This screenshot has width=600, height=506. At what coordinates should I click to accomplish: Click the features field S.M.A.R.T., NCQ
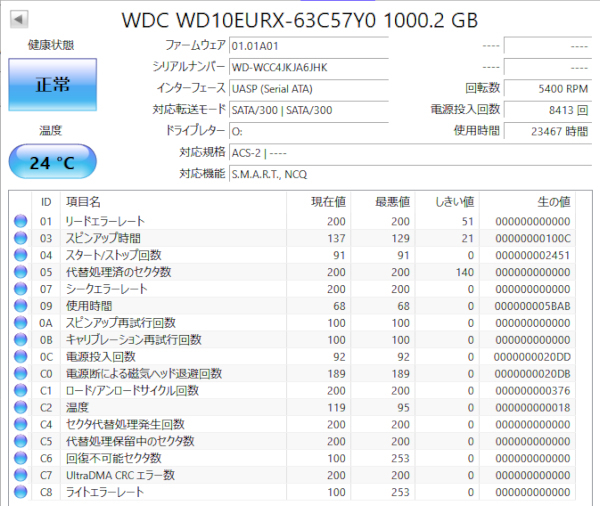410,175
